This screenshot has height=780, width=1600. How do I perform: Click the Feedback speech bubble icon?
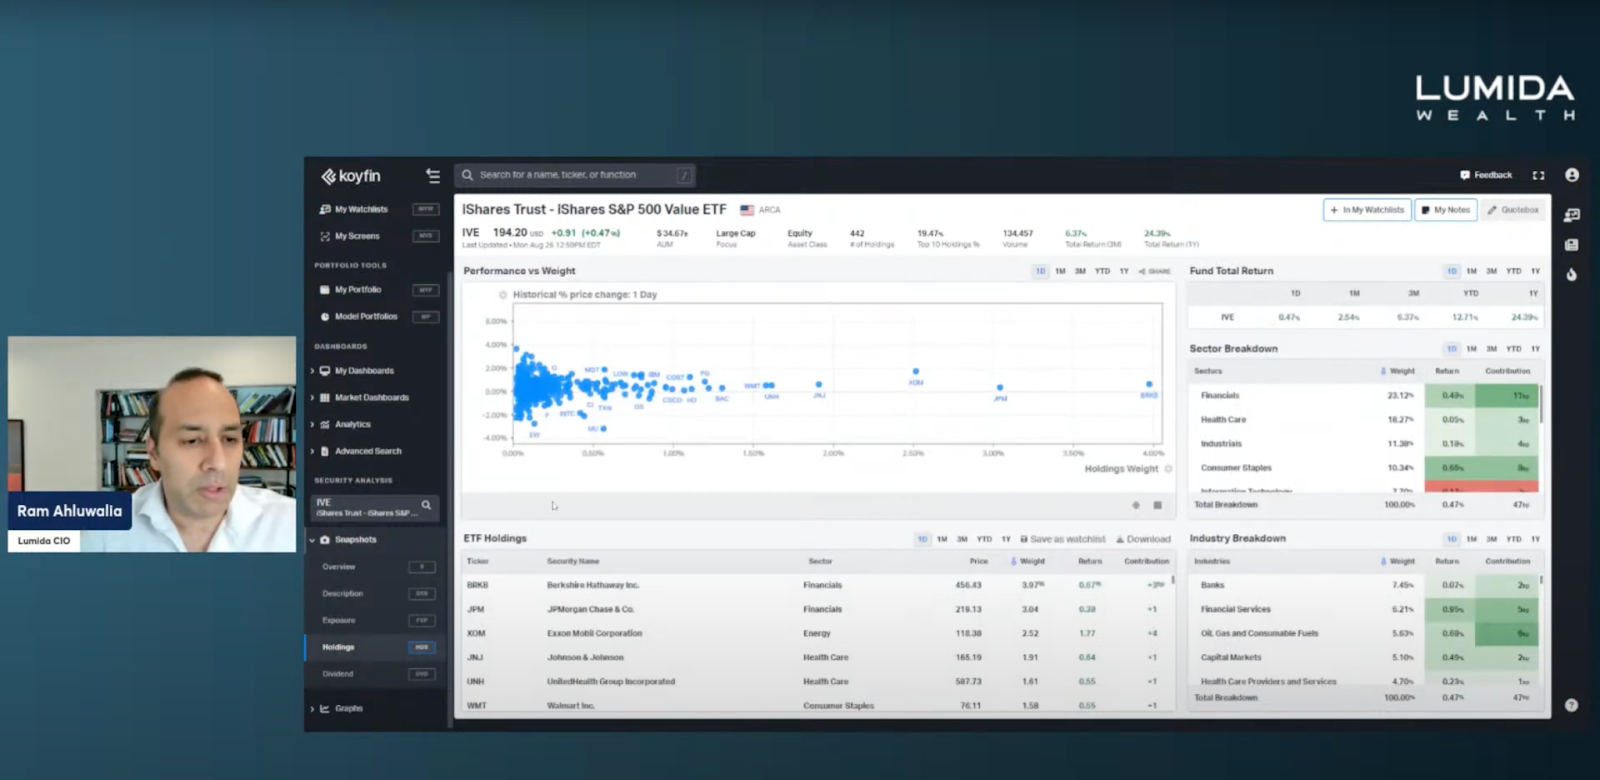[1465, 175]
